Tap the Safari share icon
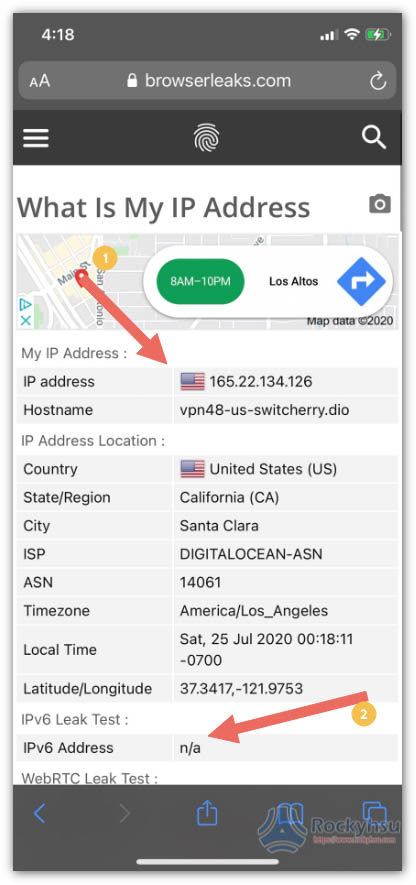This screenshot has height=885, width=416. click(207, 813)
